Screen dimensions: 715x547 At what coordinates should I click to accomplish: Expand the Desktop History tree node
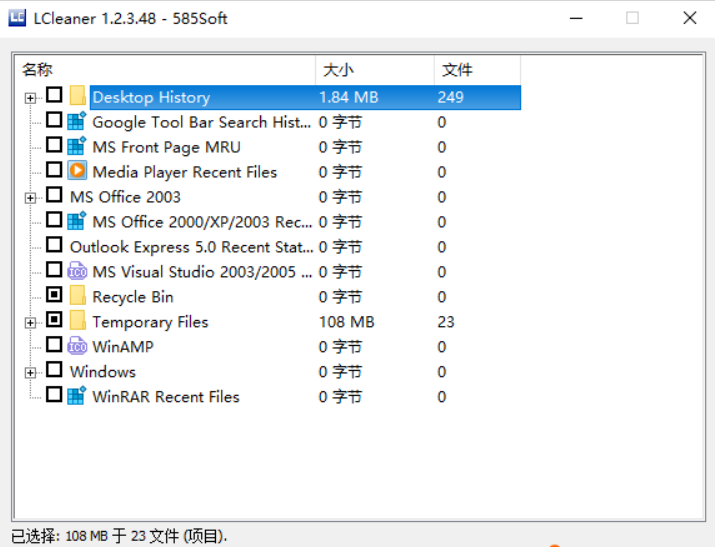(31, 98)
